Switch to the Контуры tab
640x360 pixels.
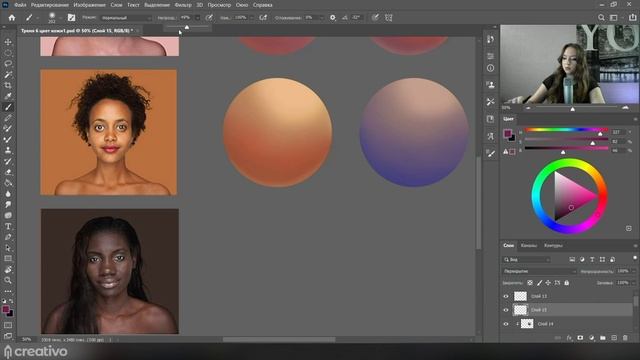pyautogui.click(x=553, y=245)
